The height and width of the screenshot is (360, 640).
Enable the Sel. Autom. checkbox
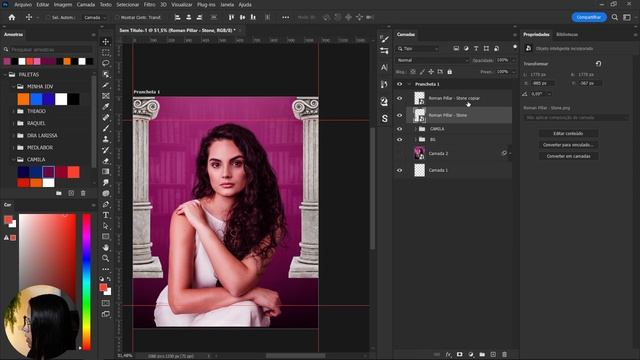[48, 18]
